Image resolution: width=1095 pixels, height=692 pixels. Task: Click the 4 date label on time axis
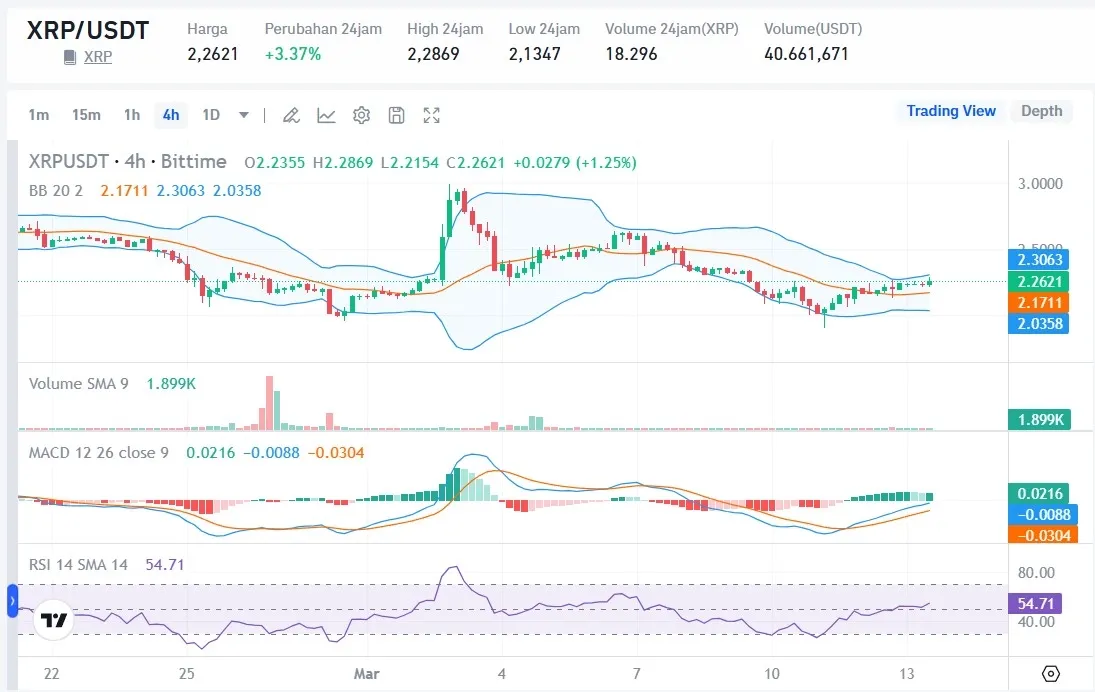point(501,674)
